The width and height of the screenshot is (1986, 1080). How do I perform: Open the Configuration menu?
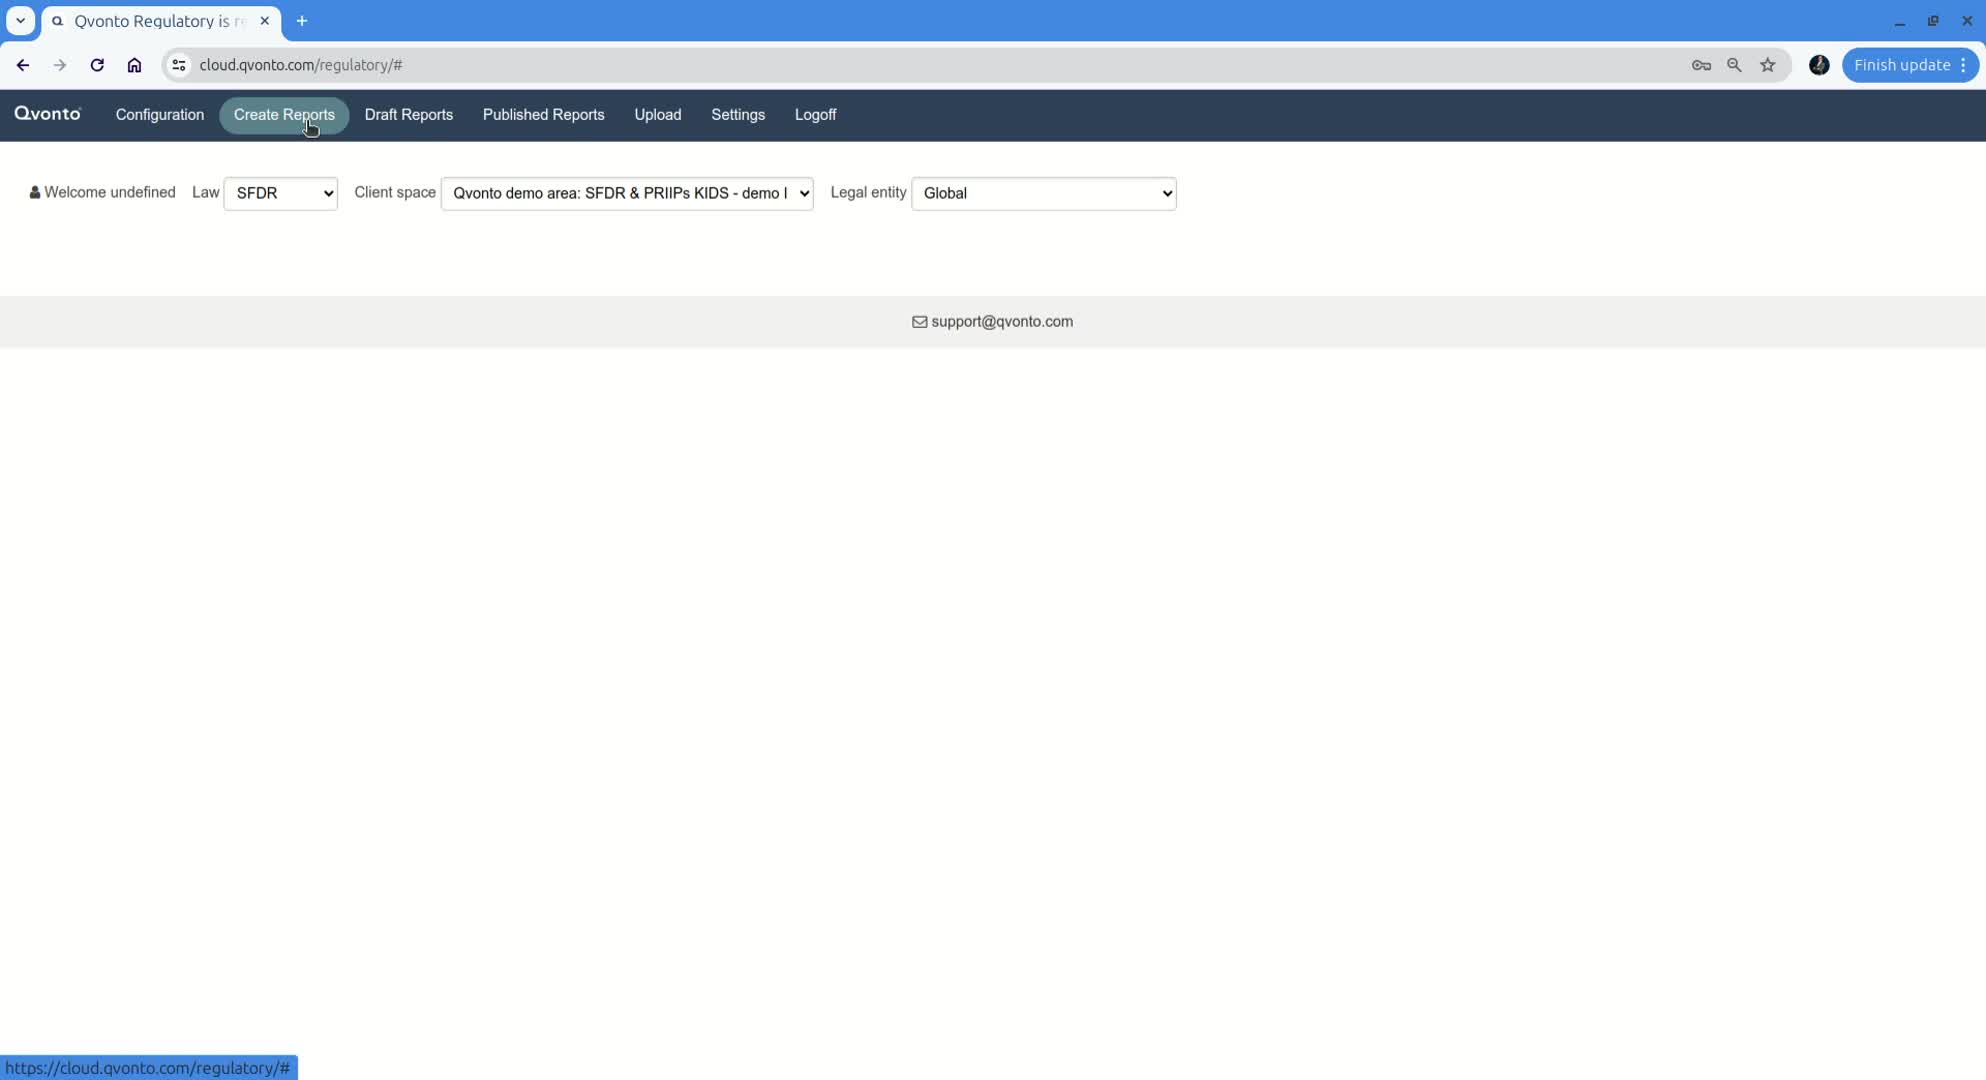coord(160,115)
